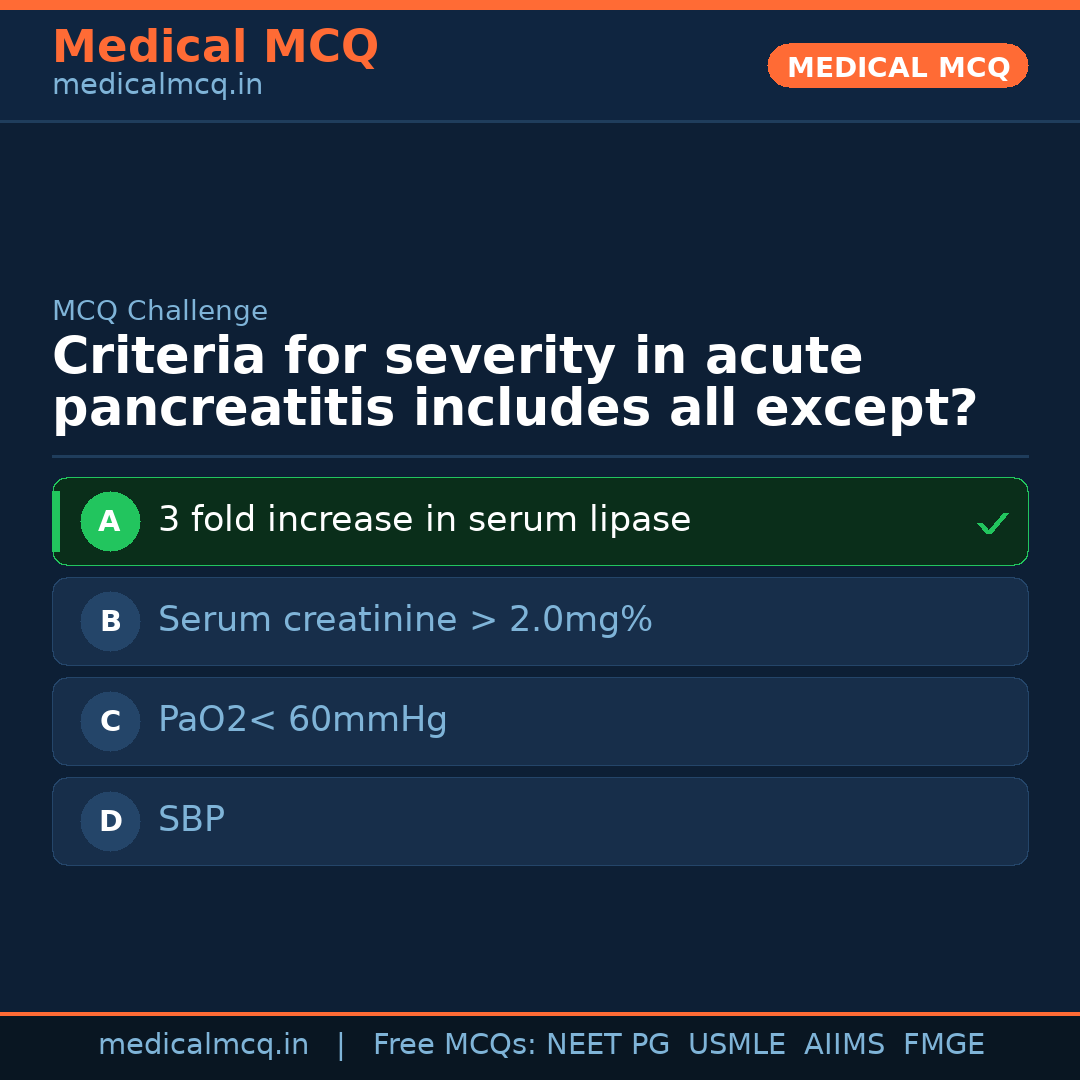Select the 'SBP' answer text
1080x1080 pixels.
(x=191, y=820)
